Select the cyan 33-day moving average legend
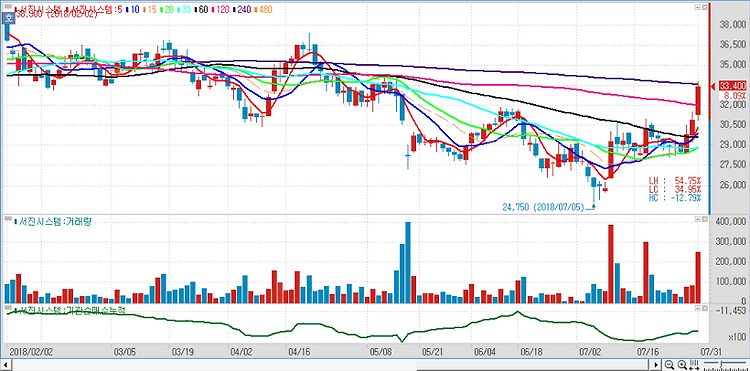This screenshot has width=750, height=371. (184, 10)
